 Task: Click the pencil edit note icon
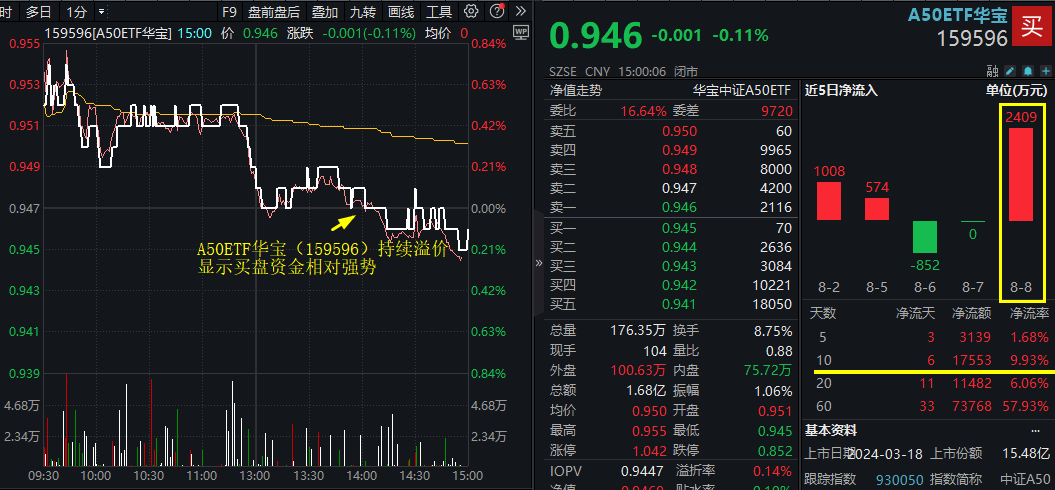1009,72
